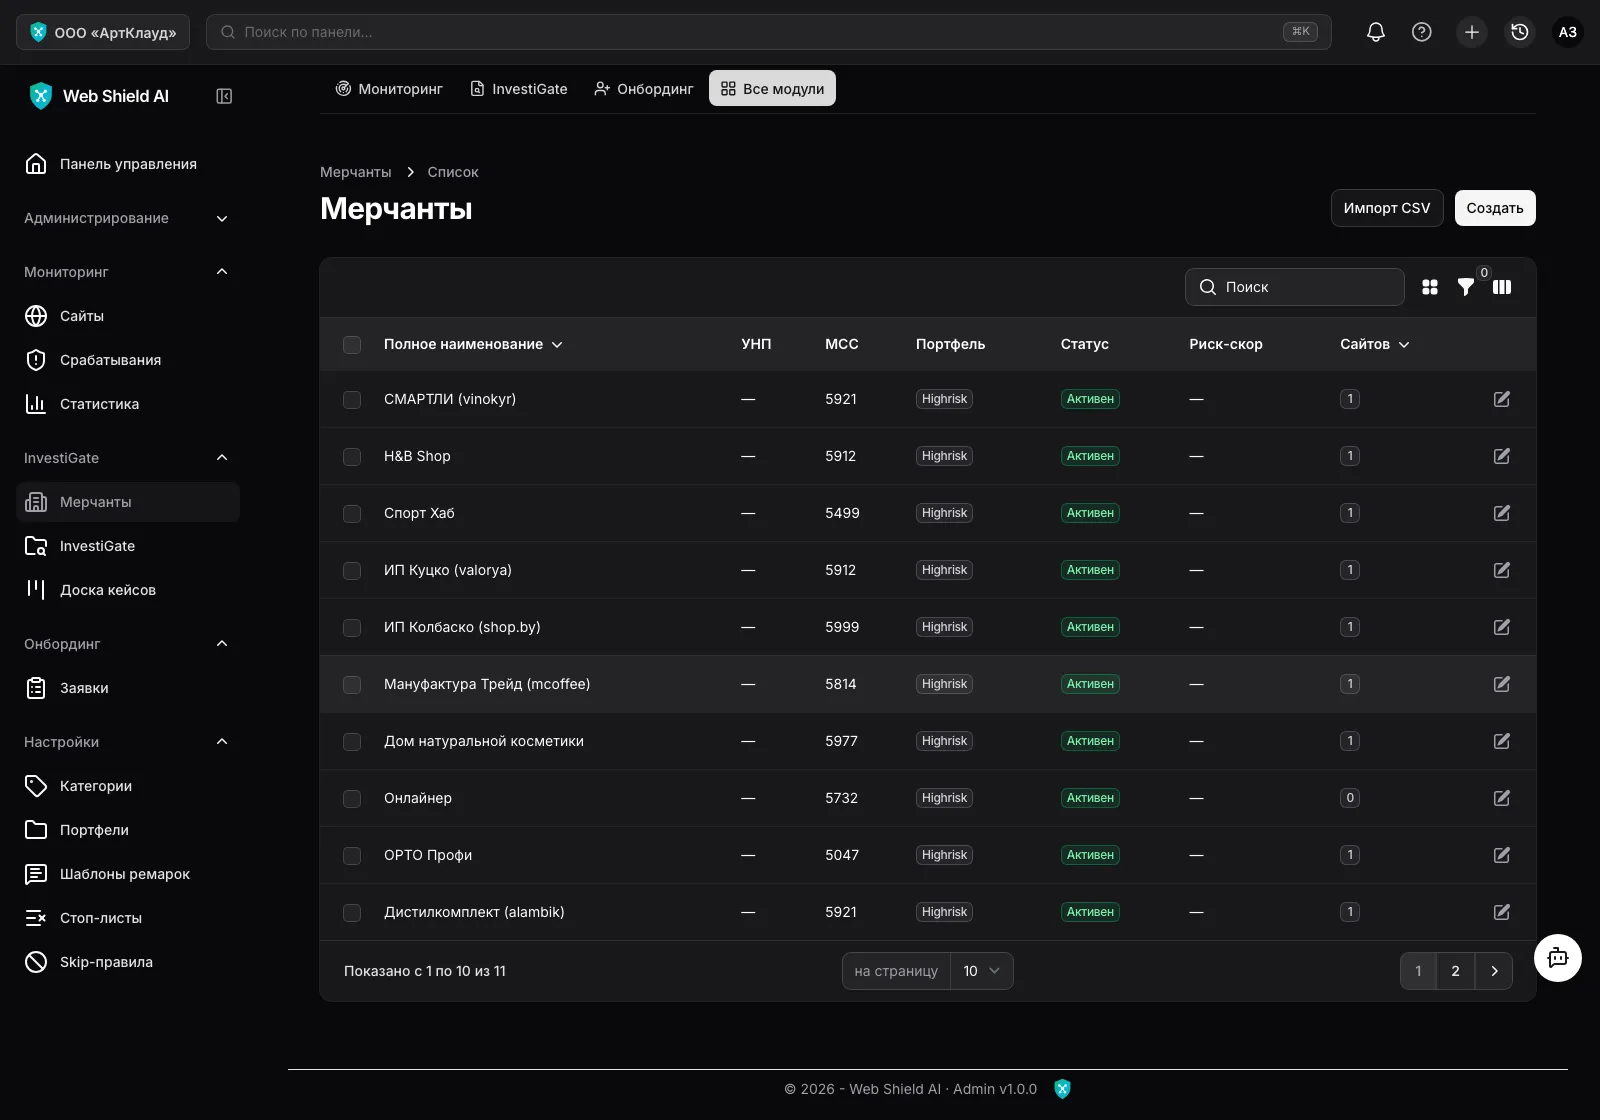Viewport: 1600px width, 1120px height.
Task: Tick the checkbox for H&B Shop row
Action: (x=352, y=456)
